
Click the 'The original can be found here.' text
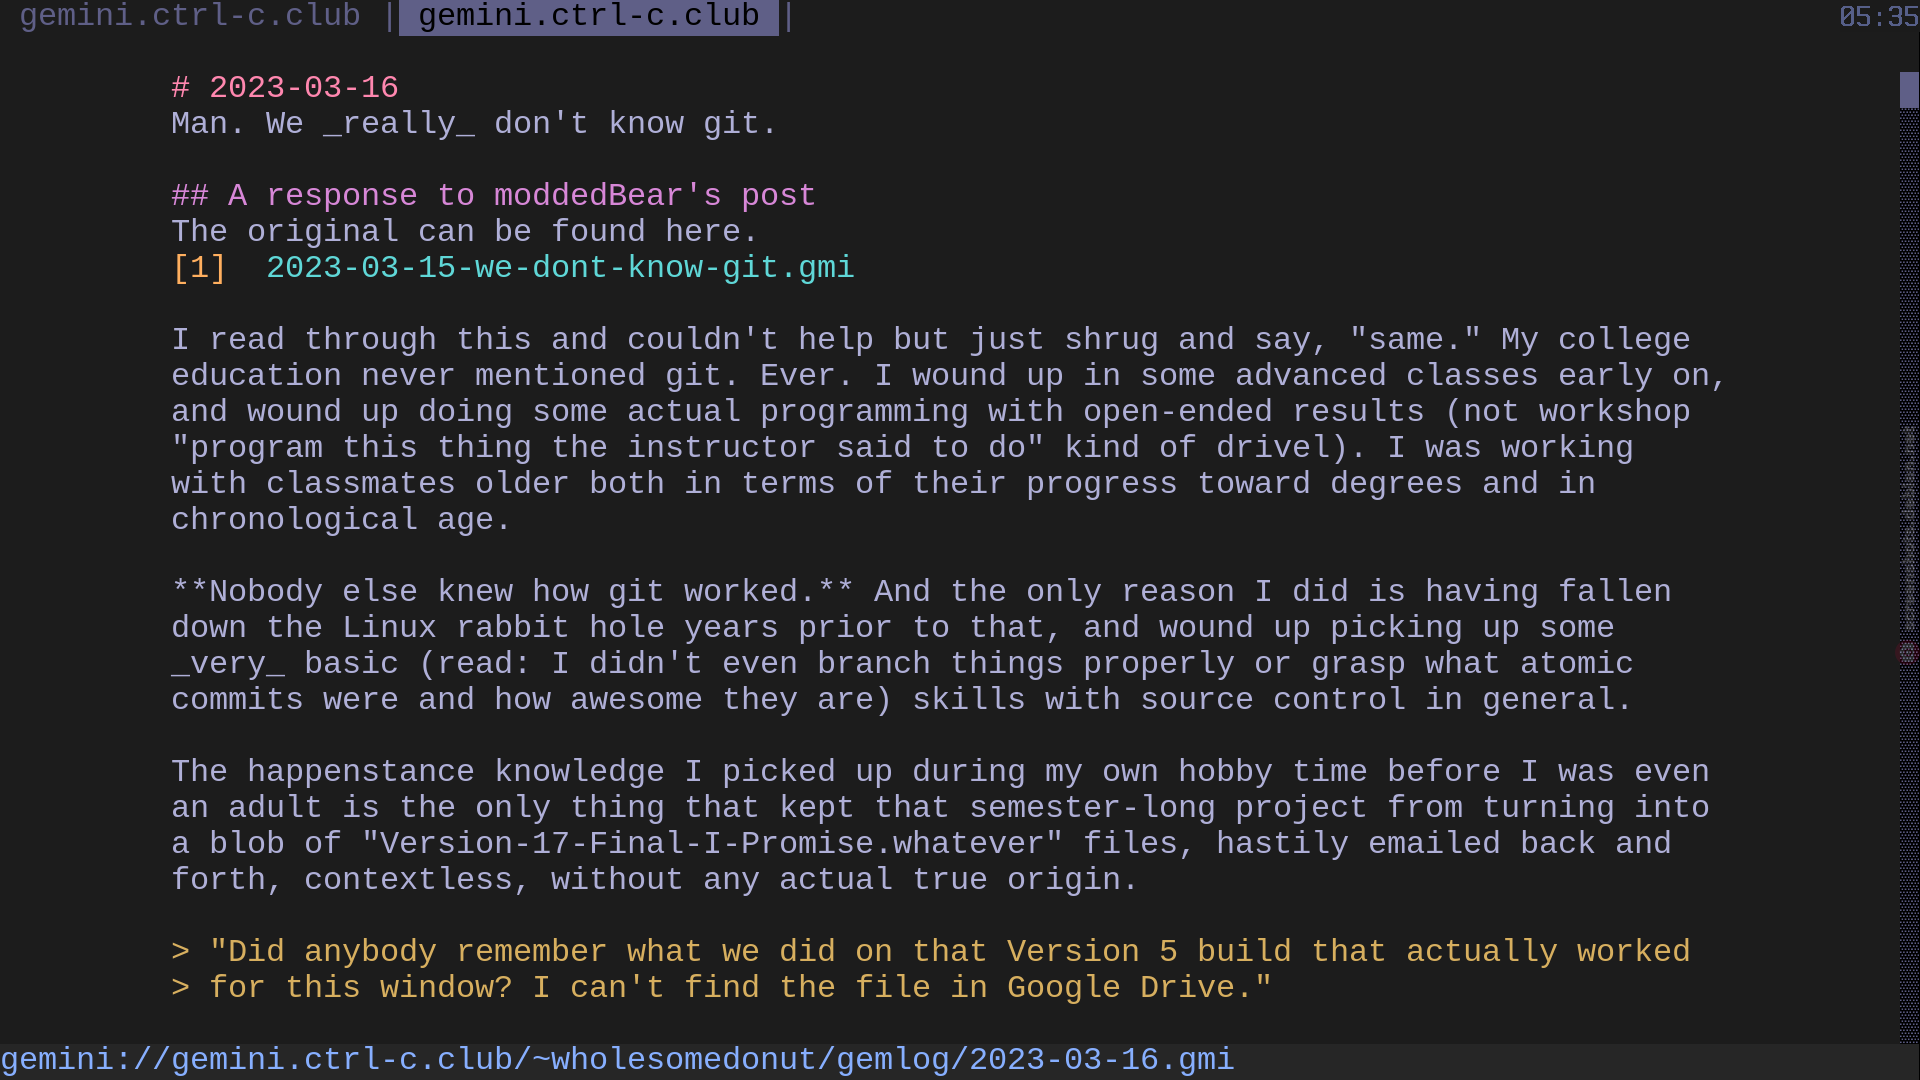[x=465, y=232]
